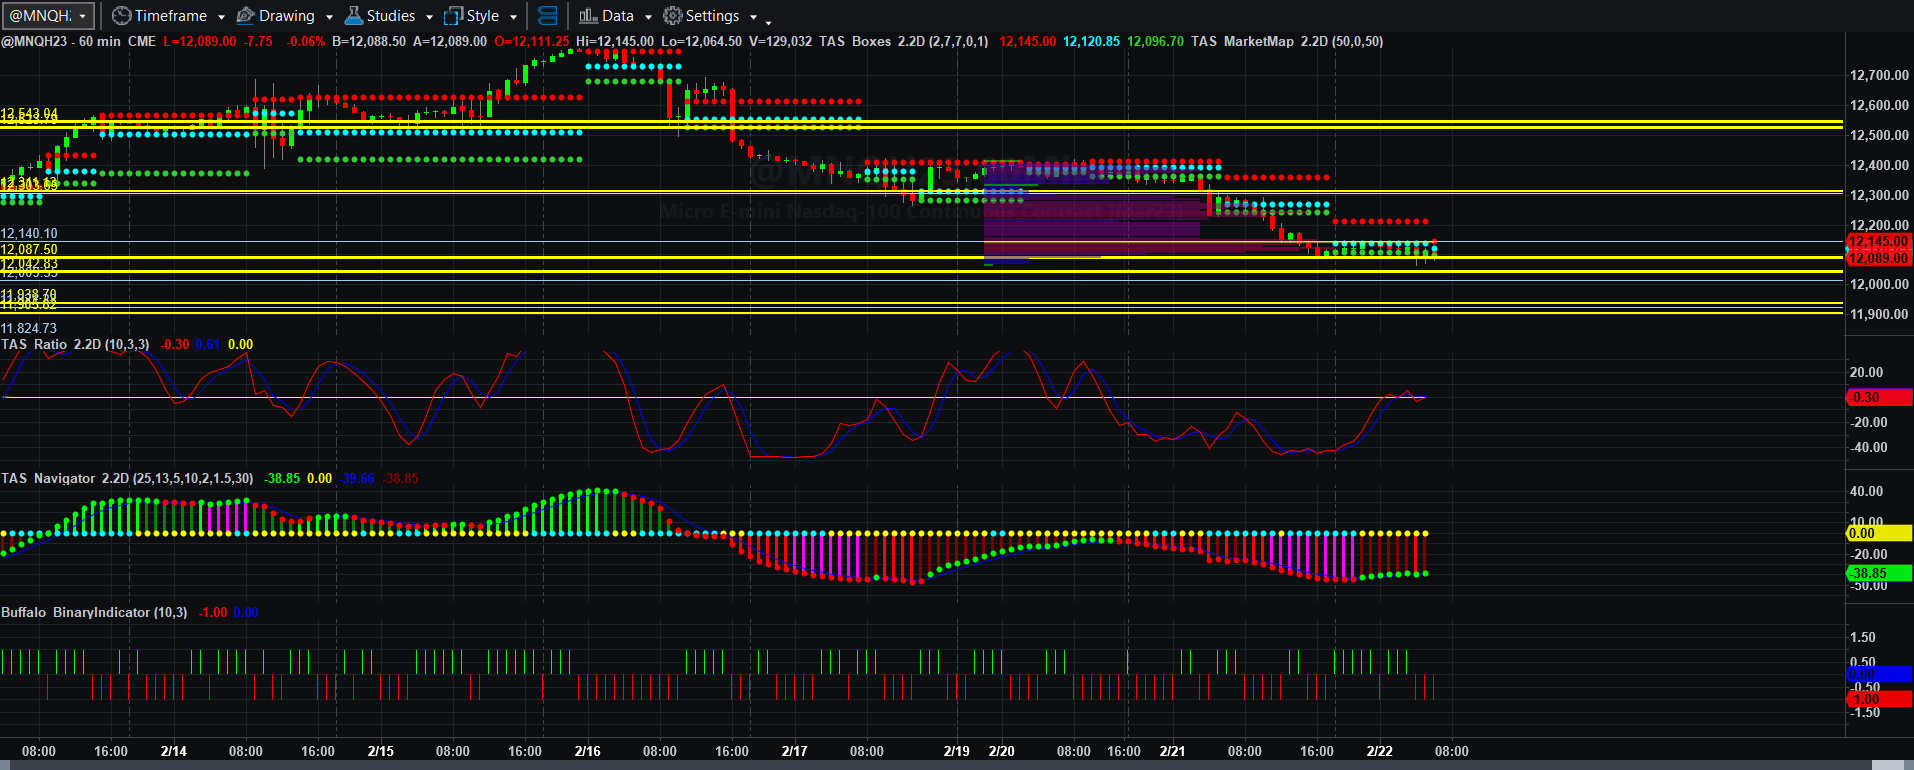Viewport: 1914px width, 770px height.
Task: Select the TAS Navigator 2.2D study label
Action: point(127,478)
